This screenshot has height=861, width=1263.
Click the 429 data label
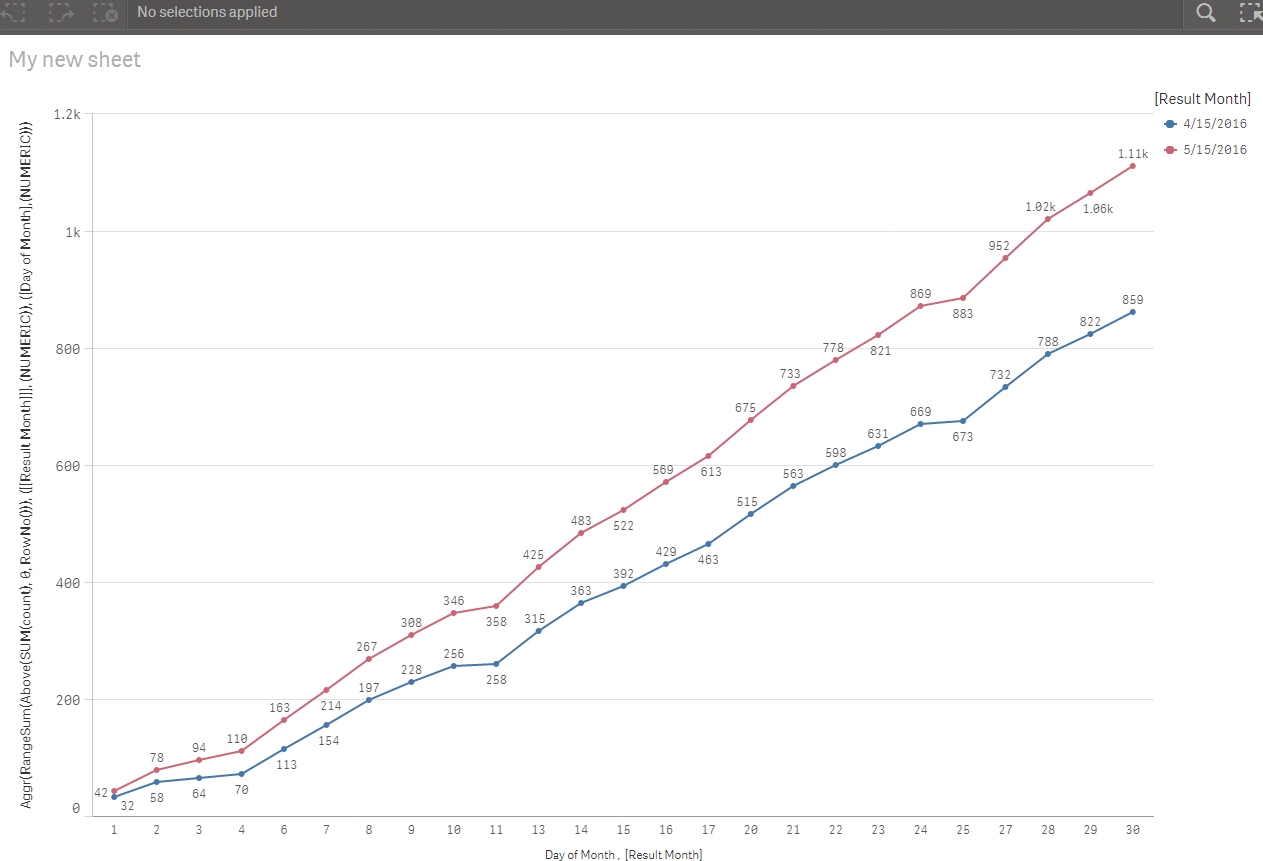666,552
